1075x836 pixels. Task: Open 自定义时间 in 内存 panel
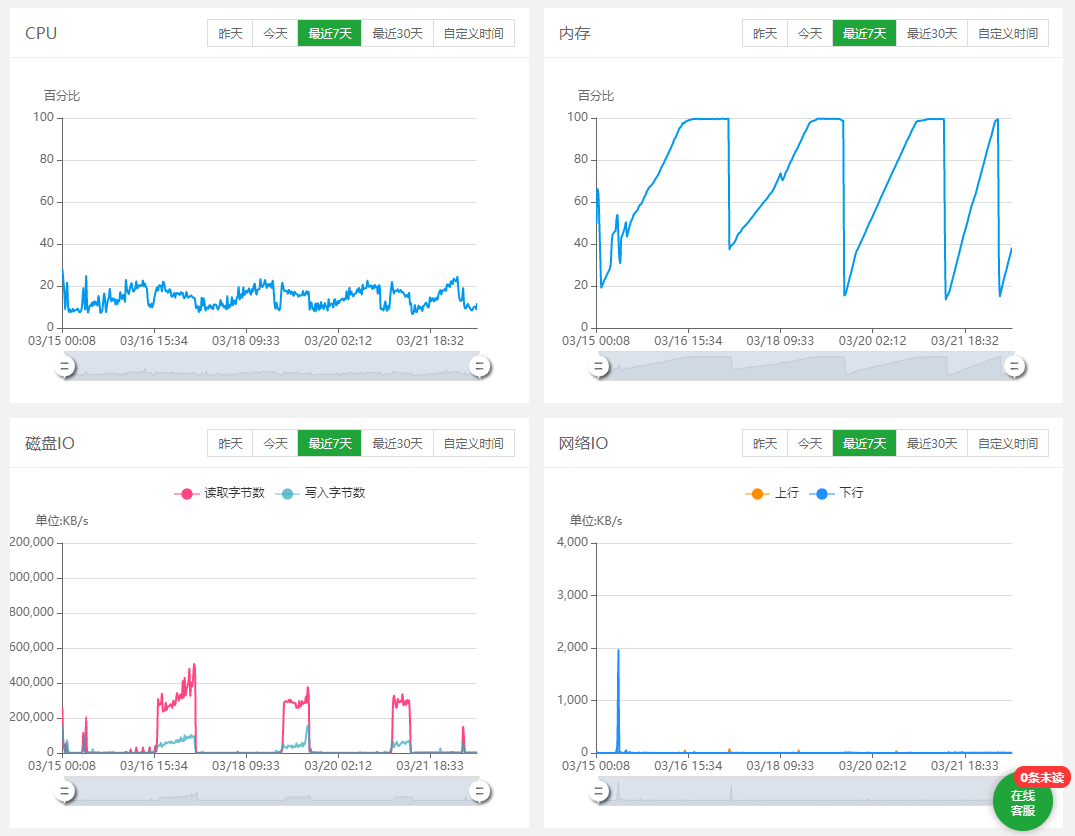[x=1008, y=34]
